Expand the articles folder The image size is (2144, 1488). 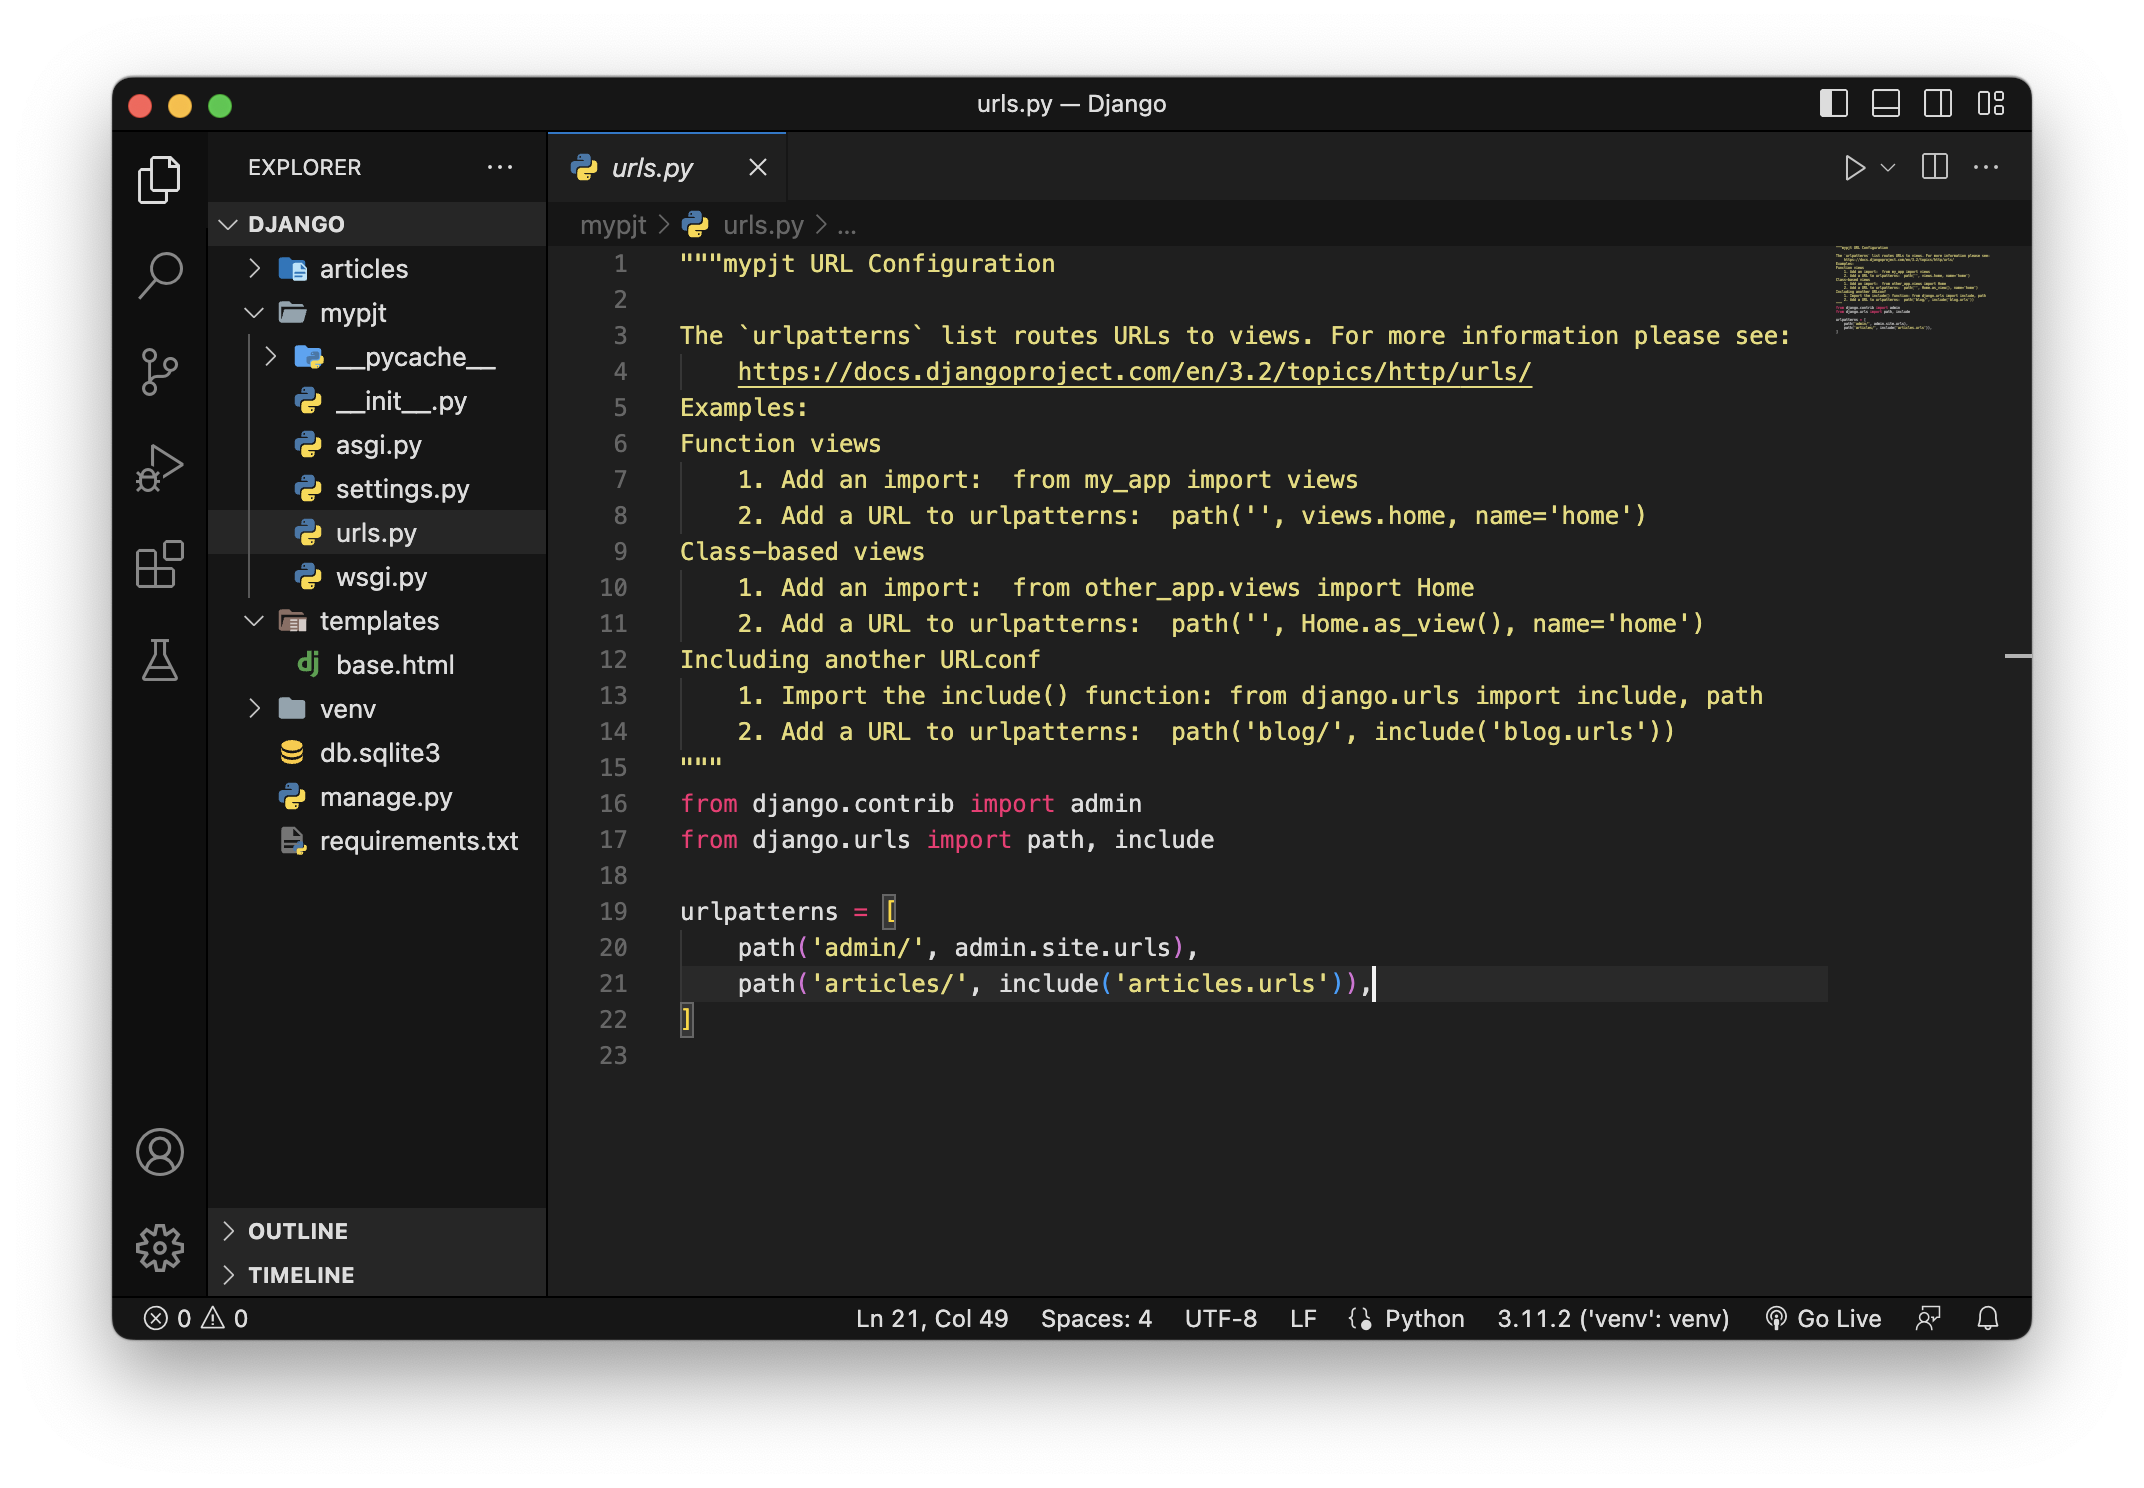pos(362,269)
